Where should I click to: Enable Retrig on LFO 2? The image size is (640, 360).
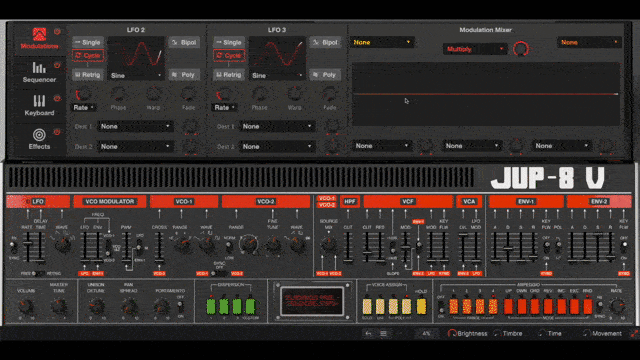pyautogui.click(x=88, y=75)
